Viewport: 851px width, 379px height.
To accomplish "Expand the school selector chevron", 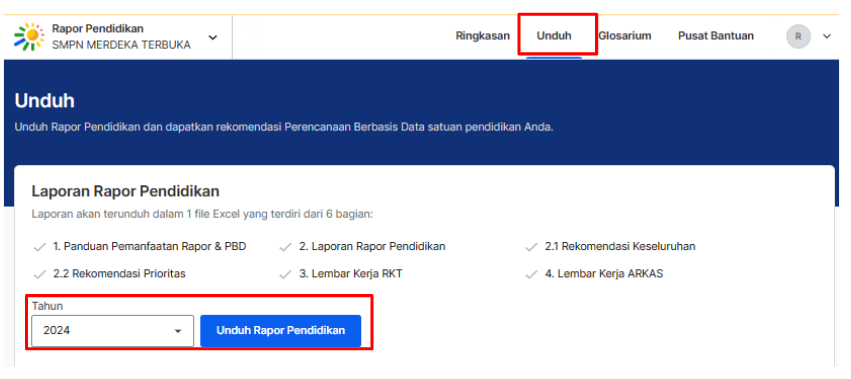I will pyautogui.click(x=213, y=37).
